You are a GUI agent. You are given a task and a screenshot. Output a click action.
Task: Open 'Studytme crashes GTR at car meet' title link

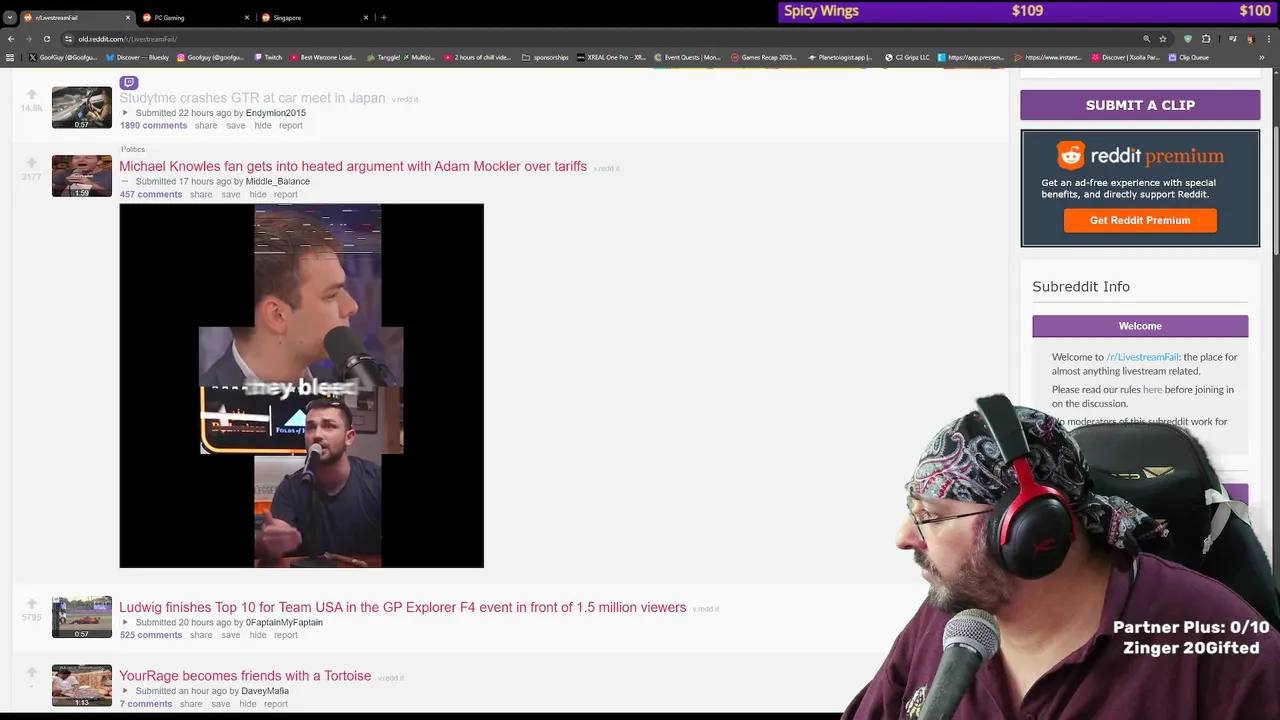point(252,98)
